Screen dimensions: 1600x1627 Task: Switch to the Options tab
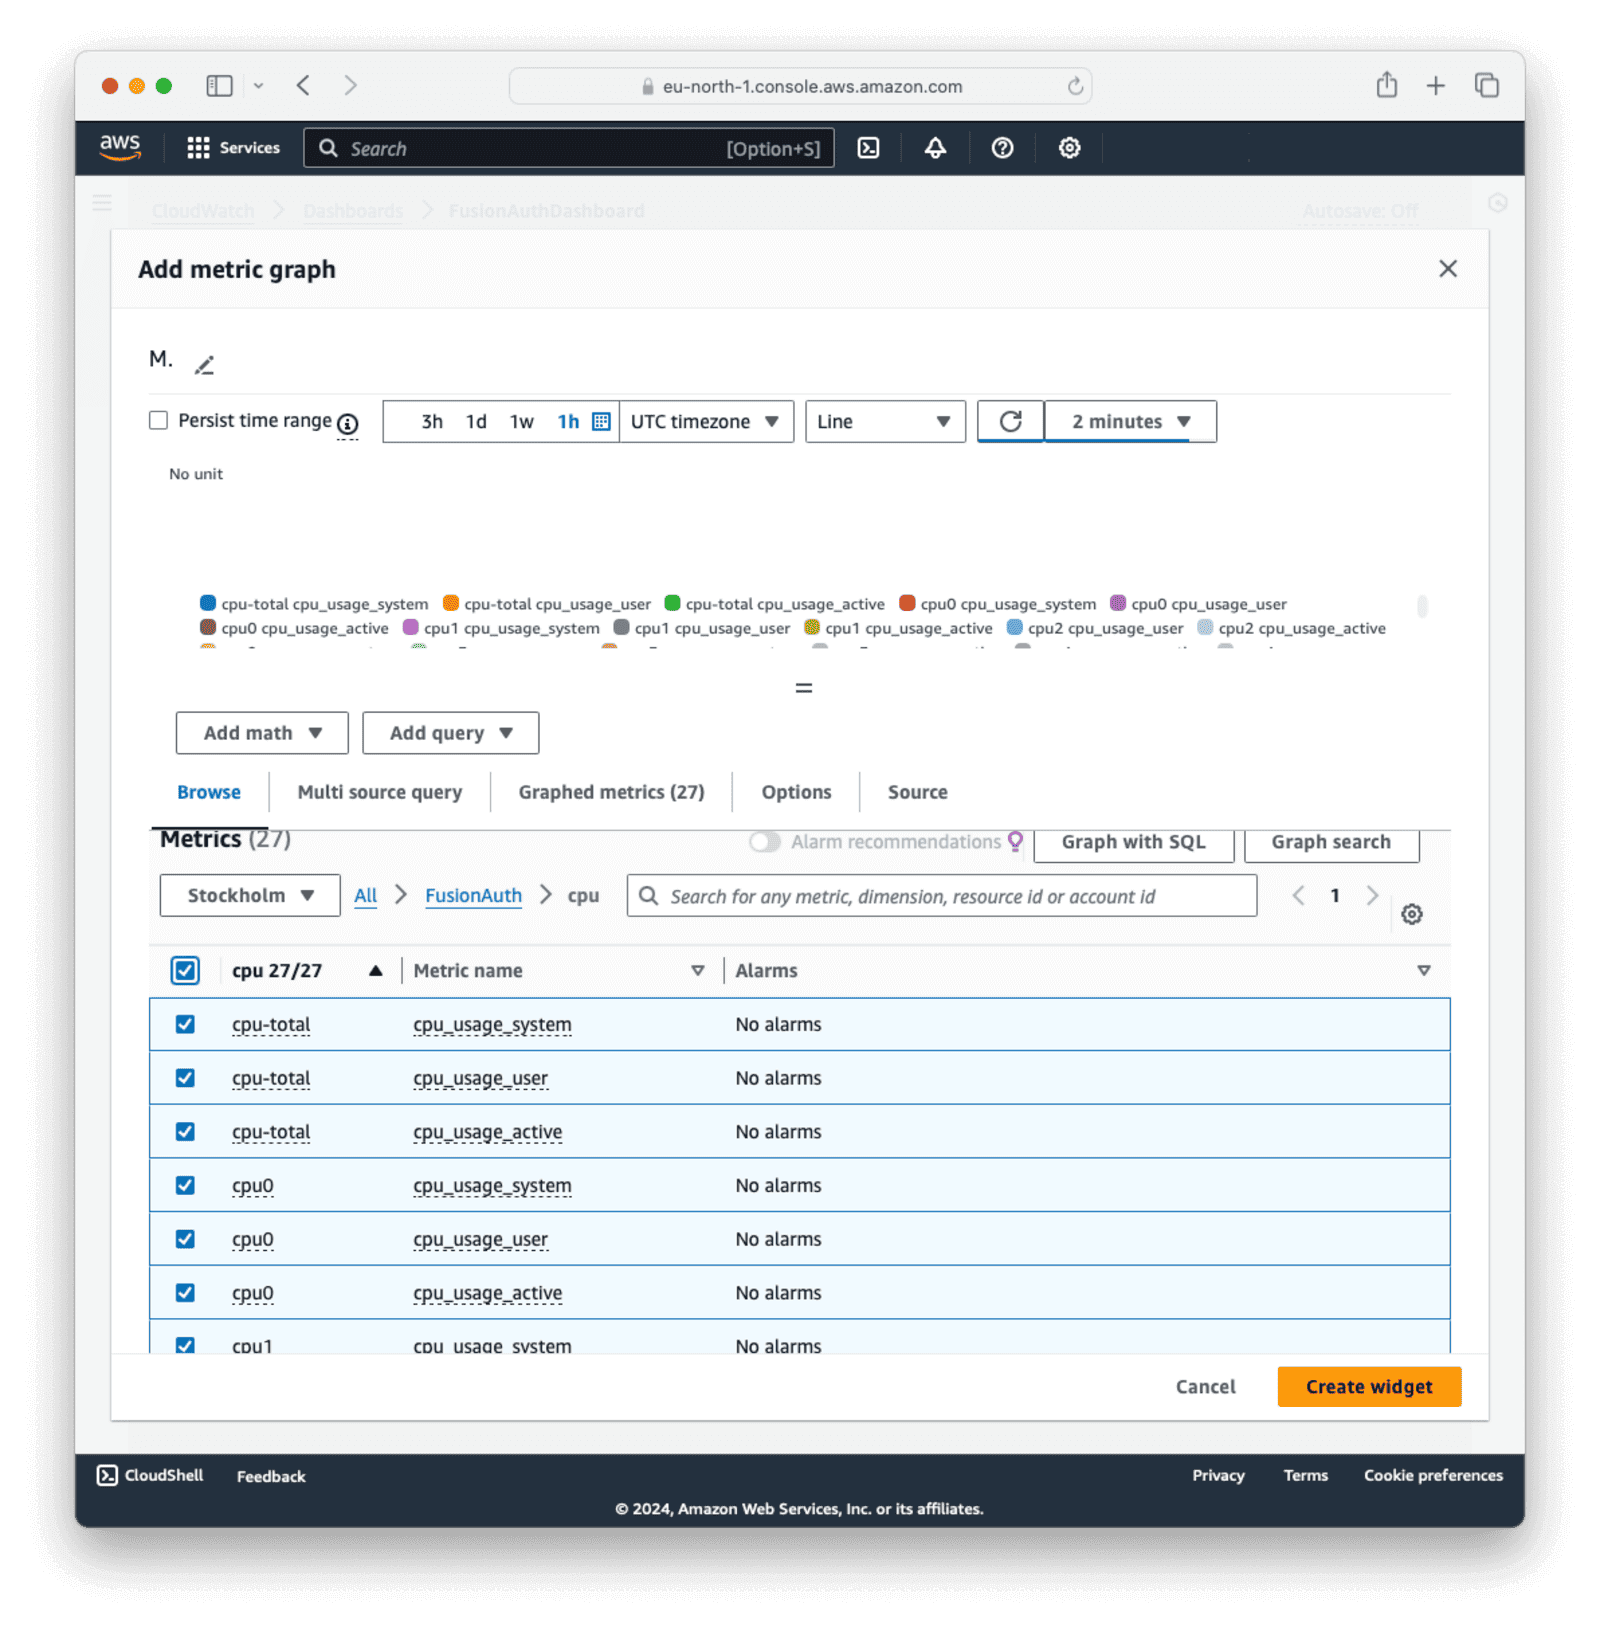[x=796, y=792]
